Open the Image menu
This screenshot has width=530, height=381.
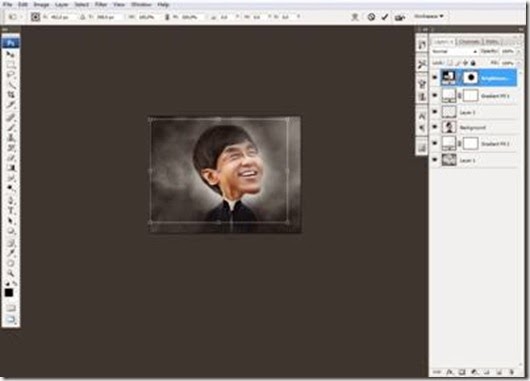click(41, 5)
